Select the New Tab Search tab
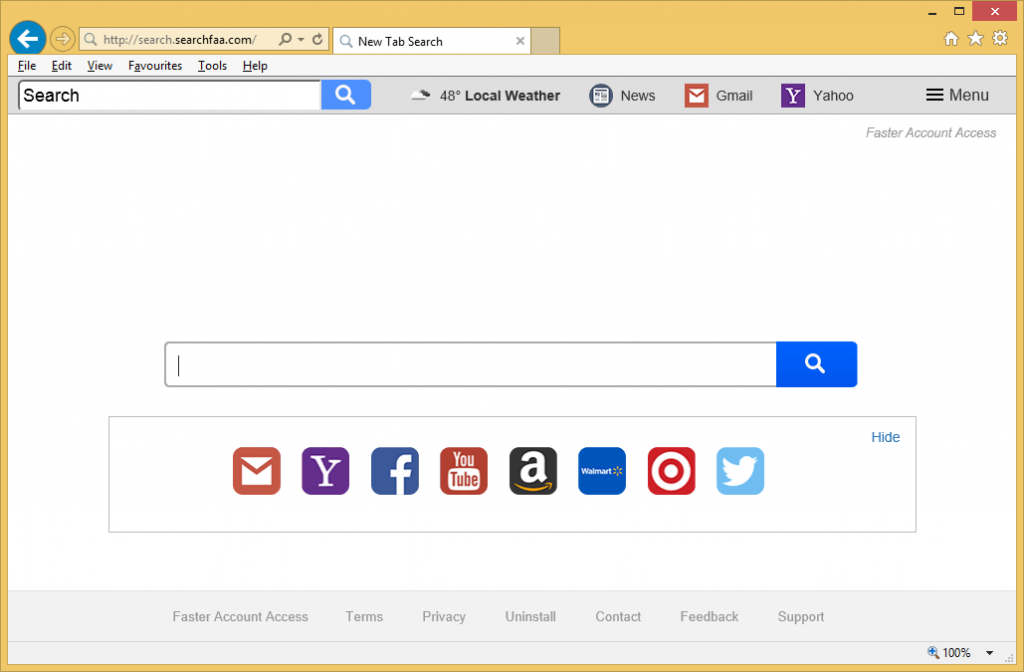The height and width of the screenshot is (672, 1024). pos(431,41)
